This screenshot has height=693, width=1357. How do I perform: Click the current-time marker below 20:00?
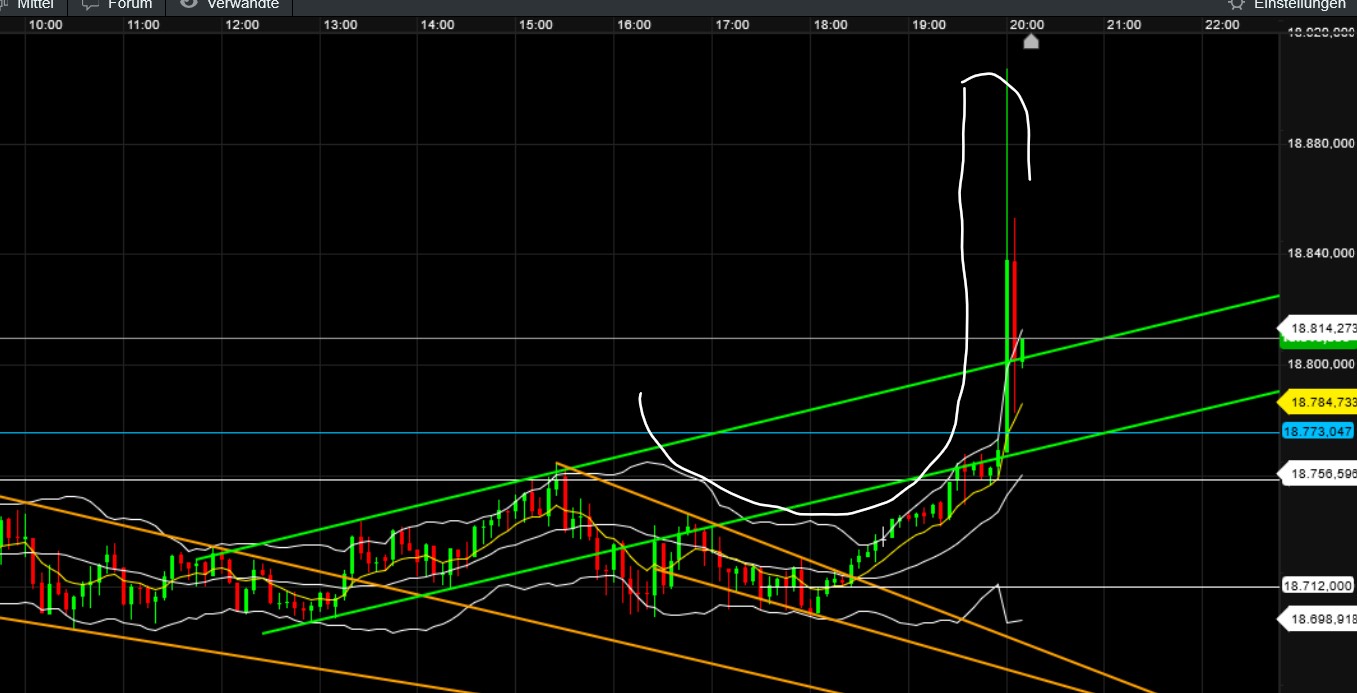[1031, 41]
